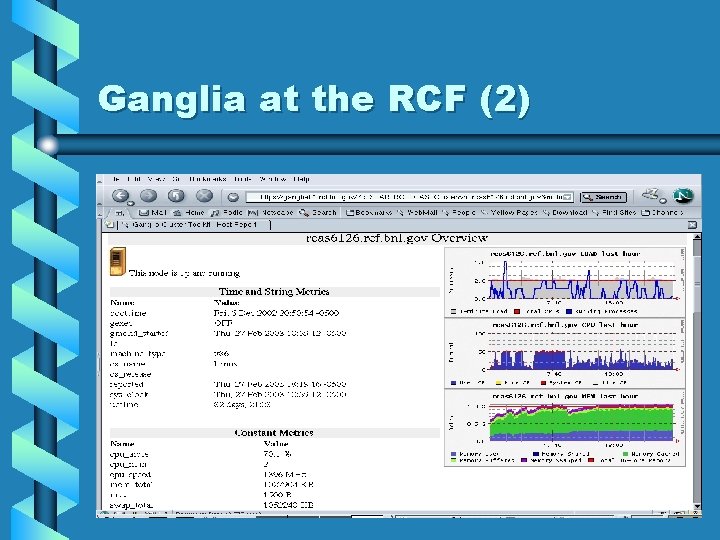720x540 pixels.
Task: Click Search in the personal toolbar
Action: point(318,213)
